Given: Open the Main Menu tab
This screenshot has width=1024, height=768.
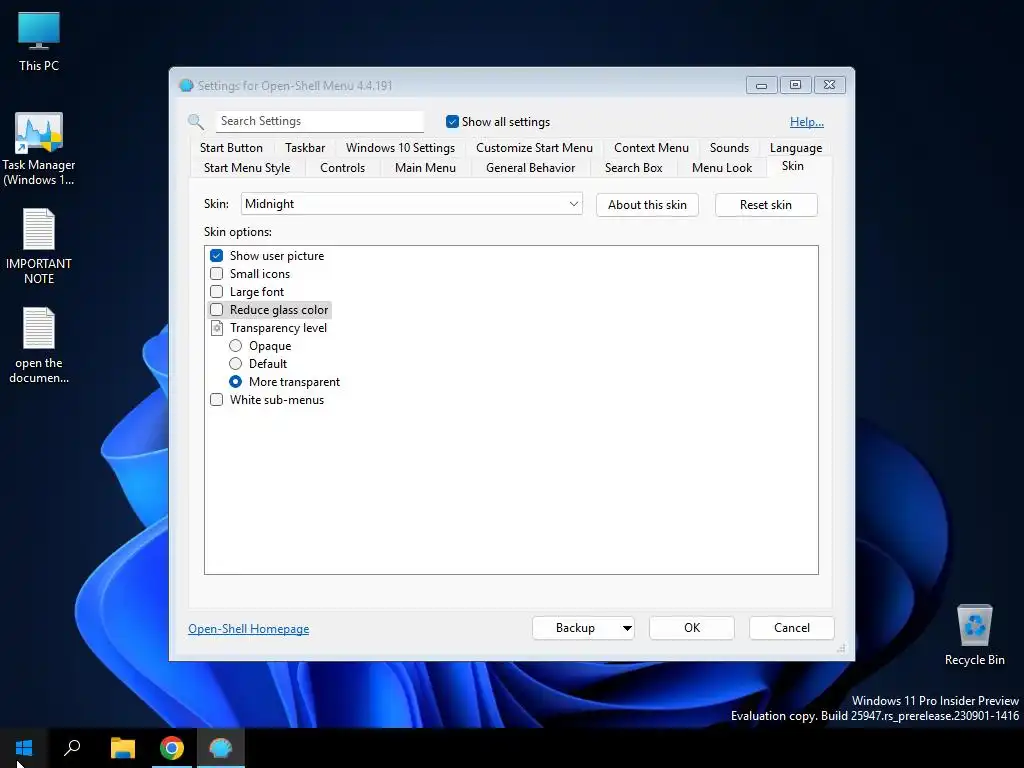Looking at the screenshot, I should [425, 168].
